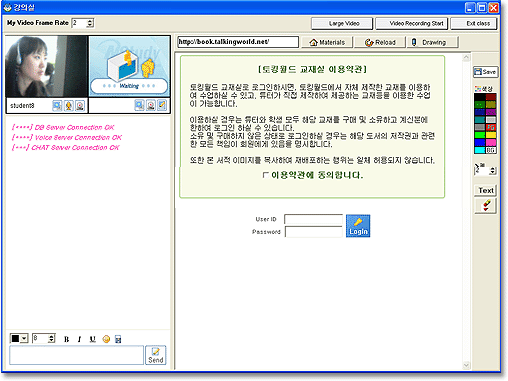Decrease the drawing line width stepper

coord(493,173)
